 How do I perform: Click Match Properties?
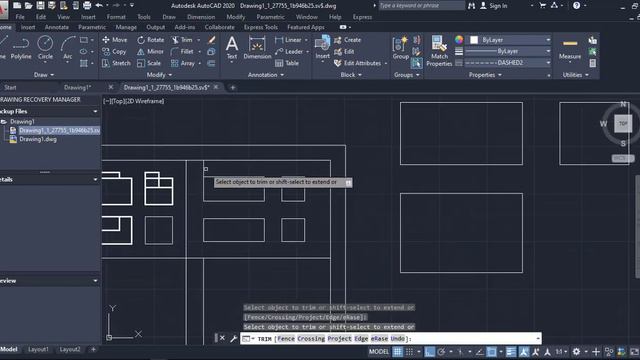pyautogui.click(x=439, y=51)
